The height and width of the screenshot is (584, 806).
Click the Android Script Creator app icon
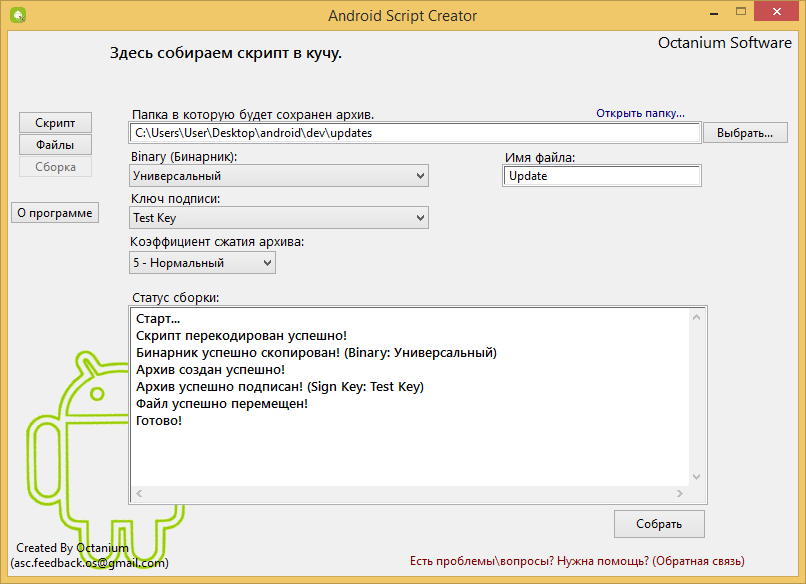click(x=18, y=15)
